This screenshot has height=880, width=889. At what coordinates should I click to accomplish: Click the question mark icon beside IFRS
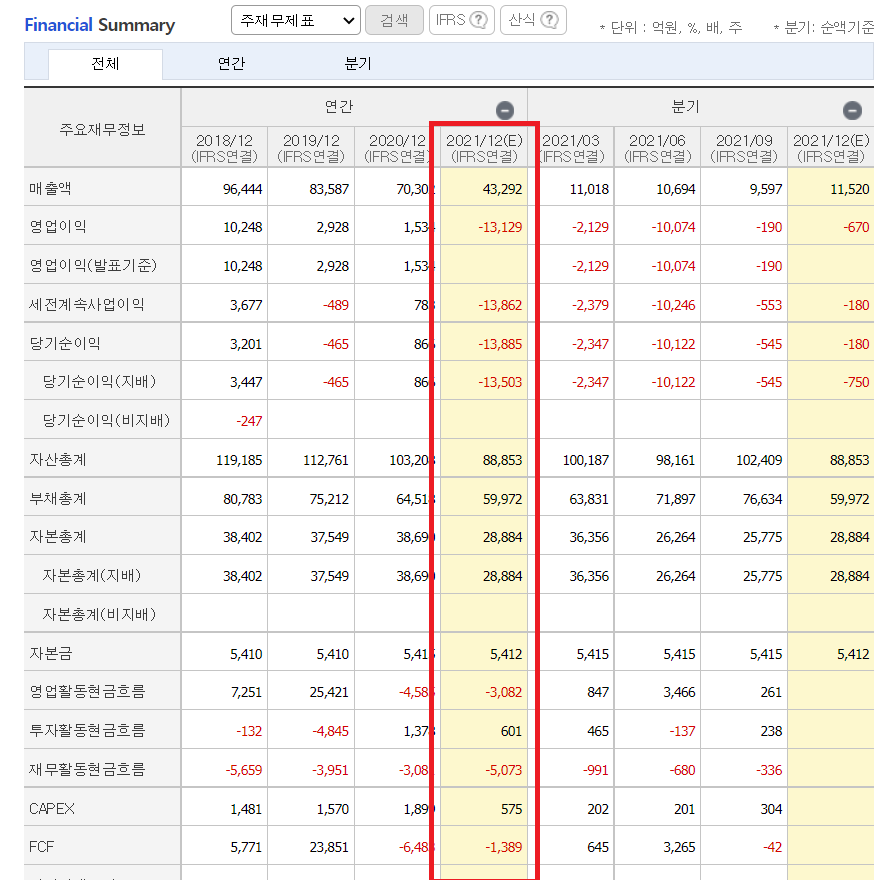479,20
